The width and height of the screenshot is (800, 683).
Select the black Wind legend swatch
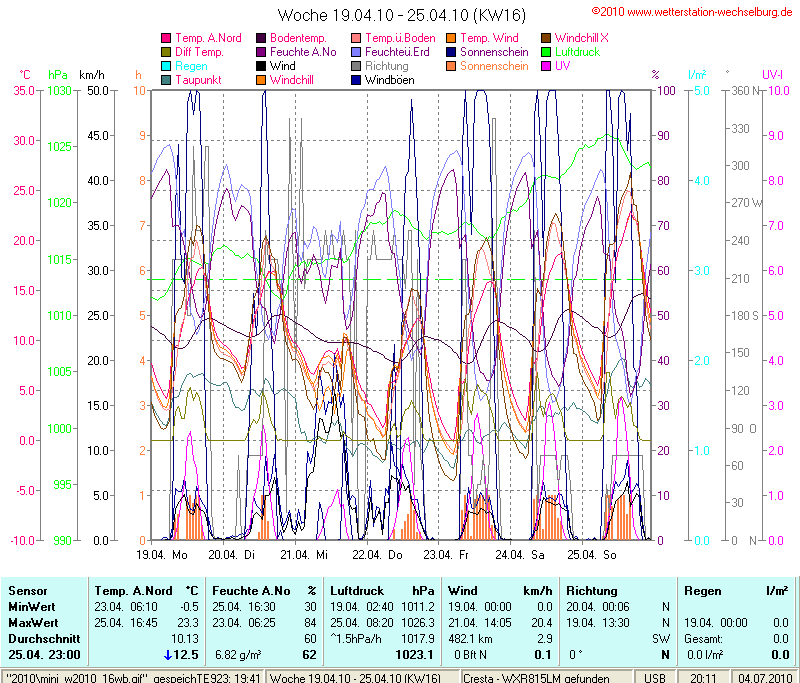(x=261, y=66)
